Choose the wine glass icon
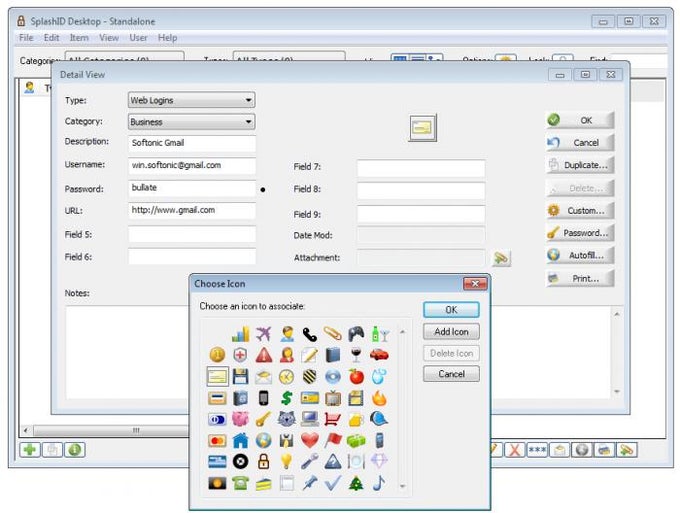Viewport: 680px width, 513px height. [356, 355]
